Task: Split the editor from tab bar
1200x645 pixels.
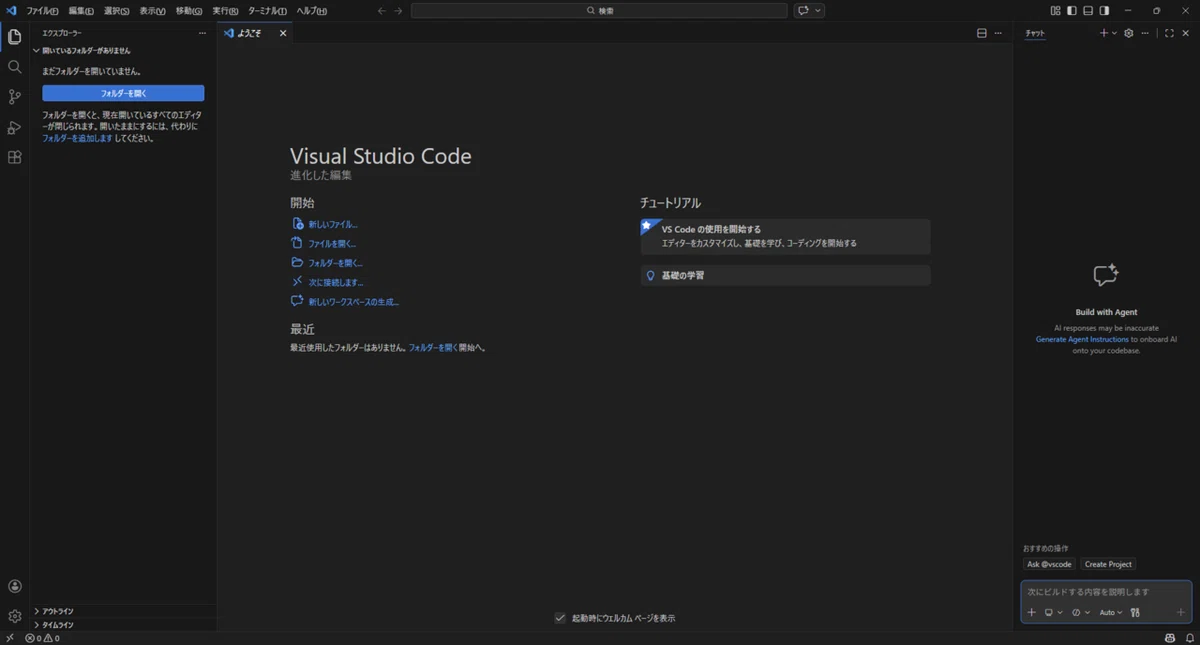Action: (x=981, y=33)
